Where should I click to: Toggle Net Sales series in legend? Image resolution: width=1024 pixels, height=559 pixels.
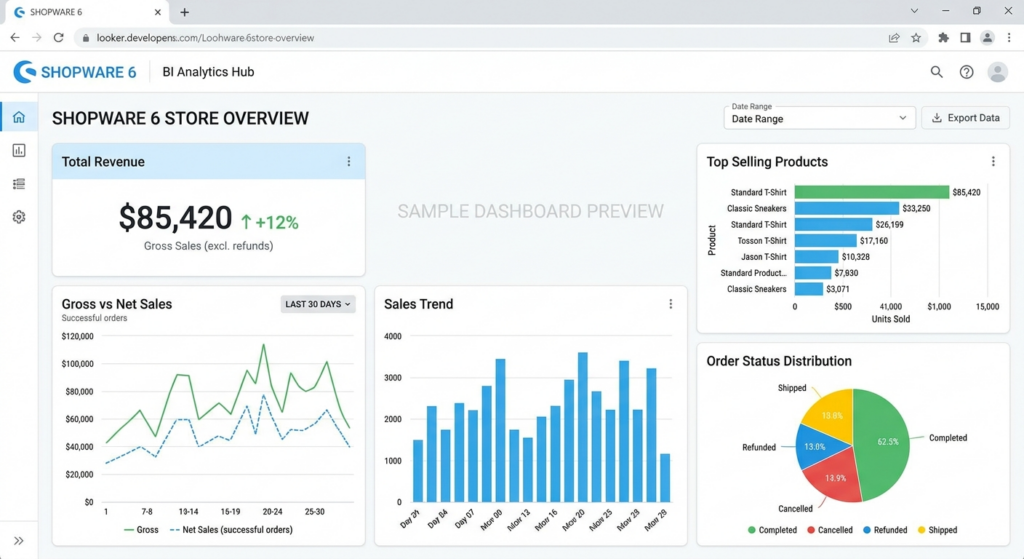pos(231,530)
